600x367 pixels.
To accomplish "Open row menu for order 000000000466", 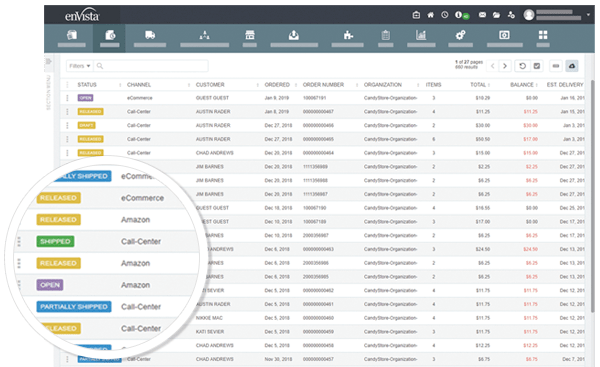I will (67, 126).
